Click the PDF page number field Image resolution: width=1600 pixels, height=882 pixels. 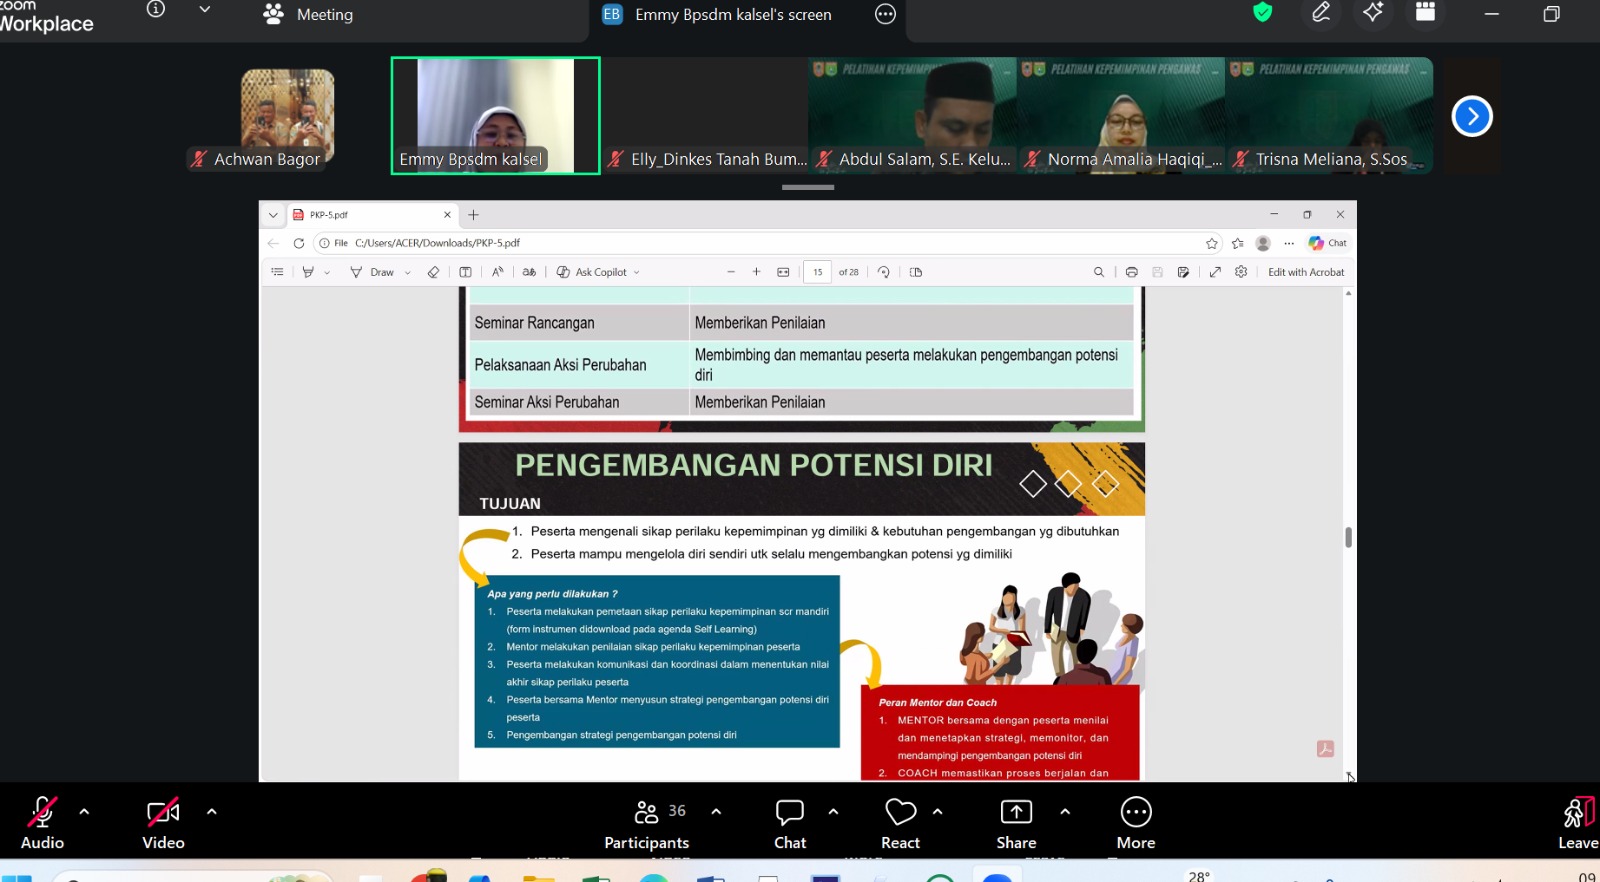coord(817,272)
